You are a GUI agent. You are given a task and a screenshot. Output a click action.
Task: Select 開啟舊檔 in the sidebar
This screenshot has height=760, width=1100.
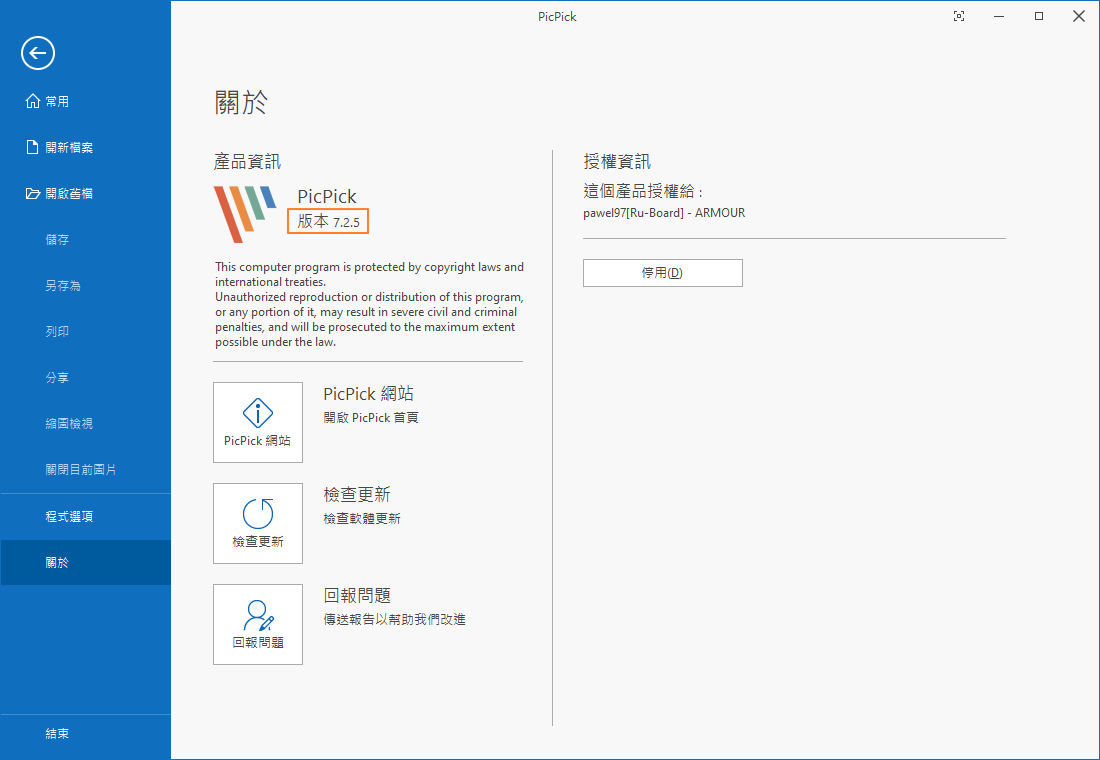click(86, 194)
